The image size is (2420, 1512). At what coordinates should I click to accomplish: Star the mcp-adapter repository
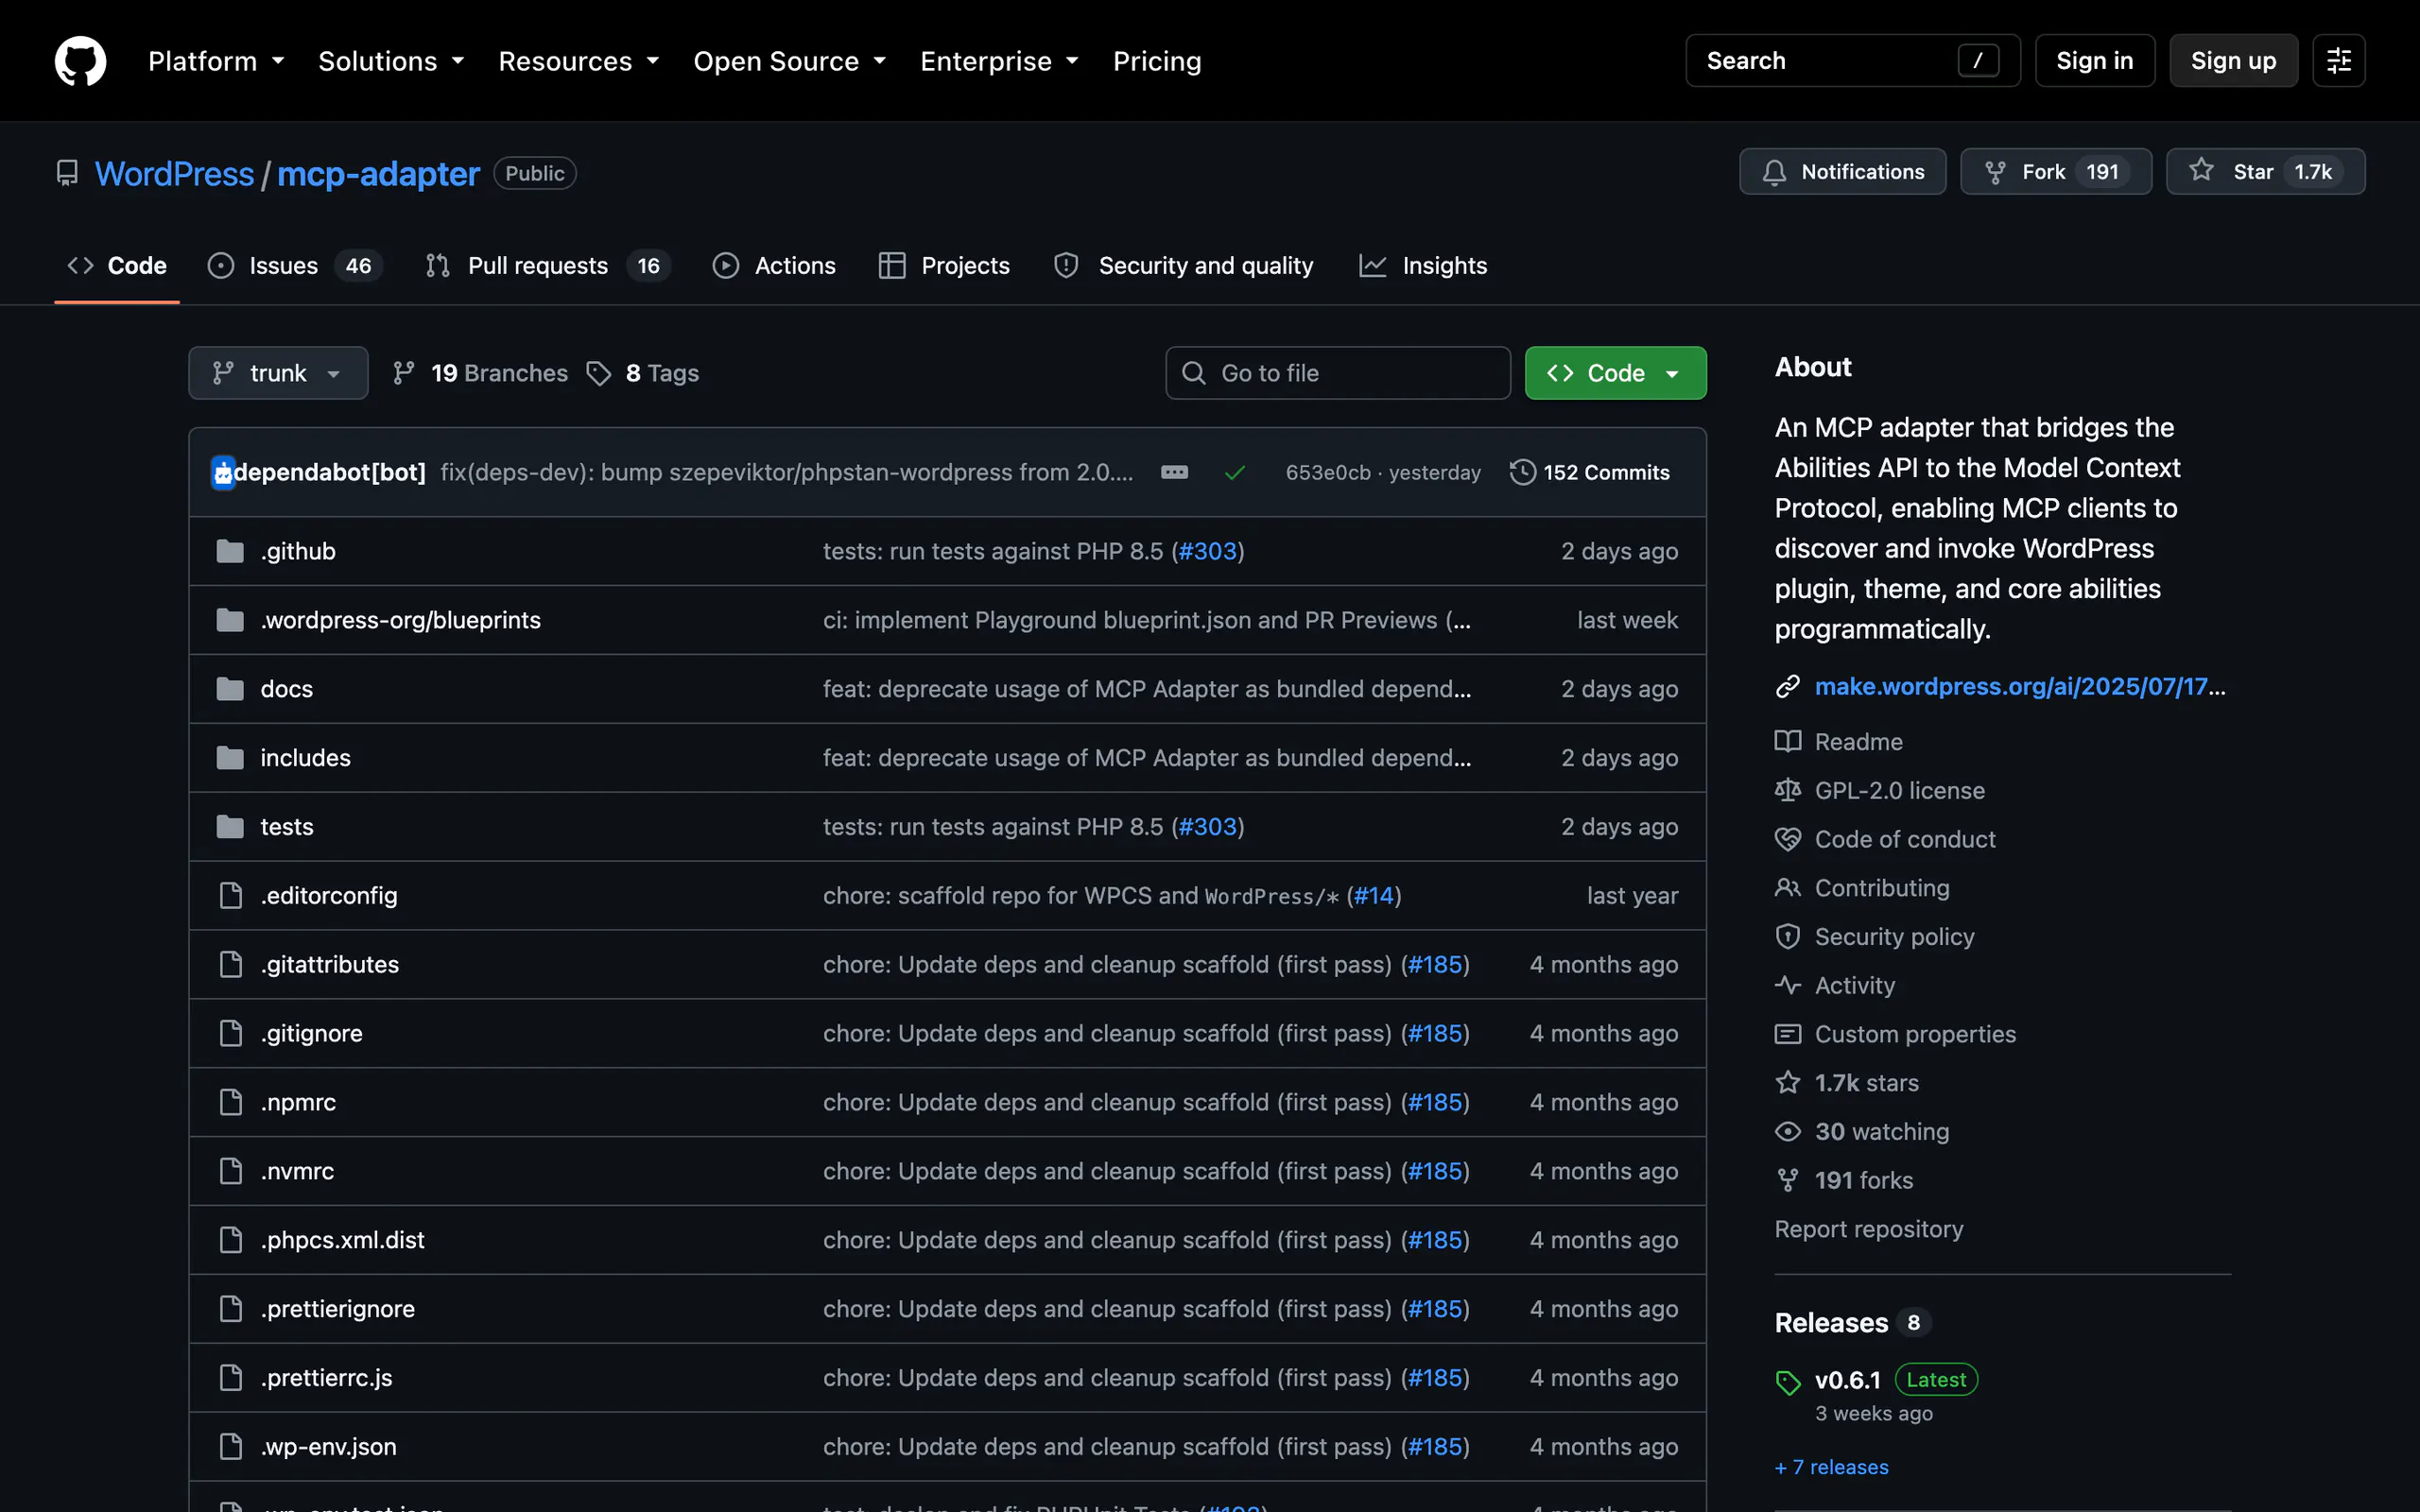pyautogui.click(x=2265, y=172)
